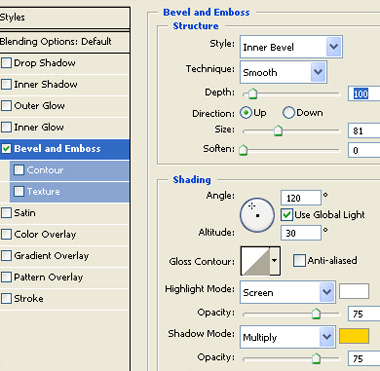Open the white highlight color swatch
380x371 pixels.
(354, 291)
